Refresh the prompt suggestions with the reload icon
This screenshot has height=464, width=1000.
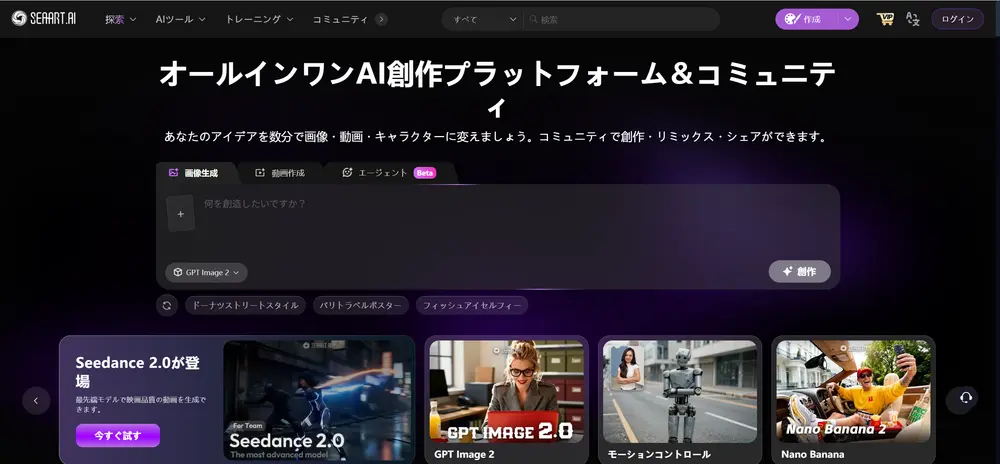point(166,305)
